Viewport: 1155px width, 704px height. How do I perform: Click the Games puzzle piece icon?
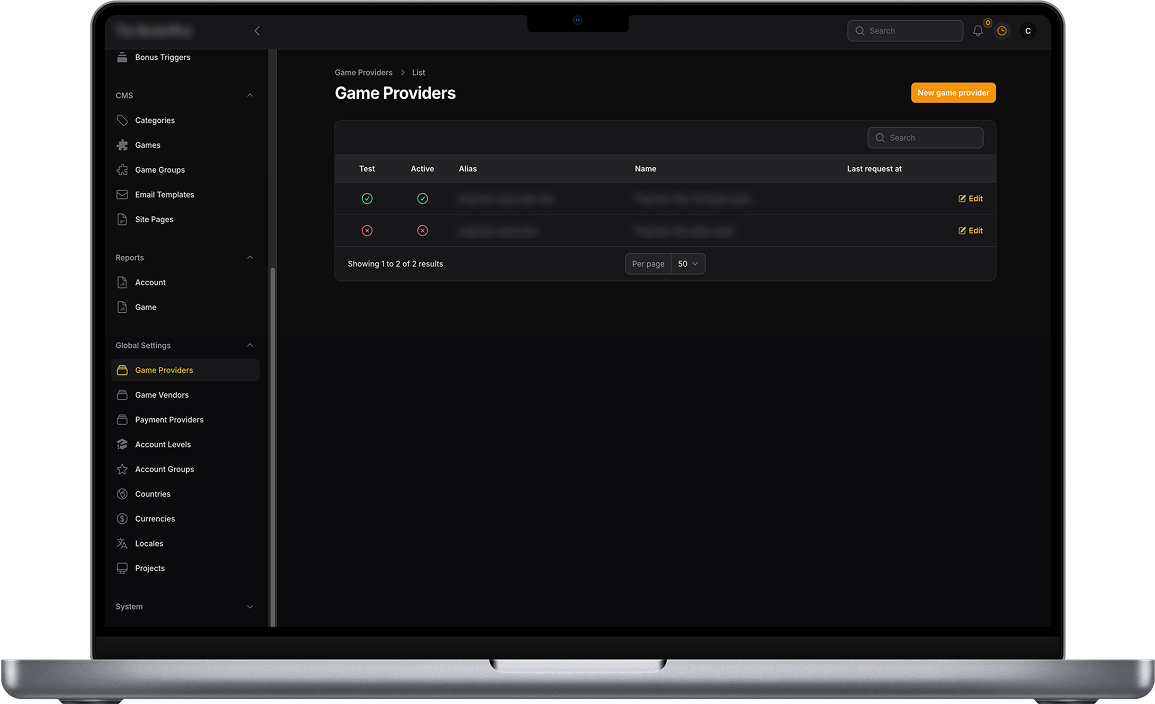coord(122,145)
